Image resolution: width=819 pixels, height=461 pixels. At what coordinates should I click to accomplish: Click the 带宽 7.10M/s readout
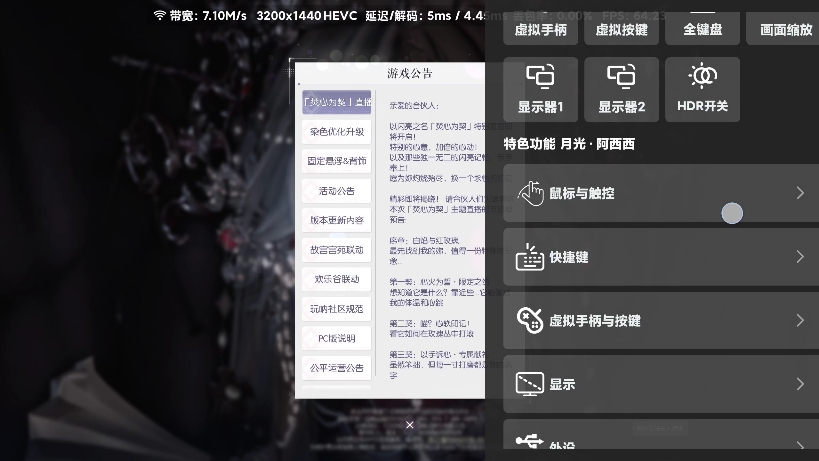pyautogui.click(x=208, y=16)
